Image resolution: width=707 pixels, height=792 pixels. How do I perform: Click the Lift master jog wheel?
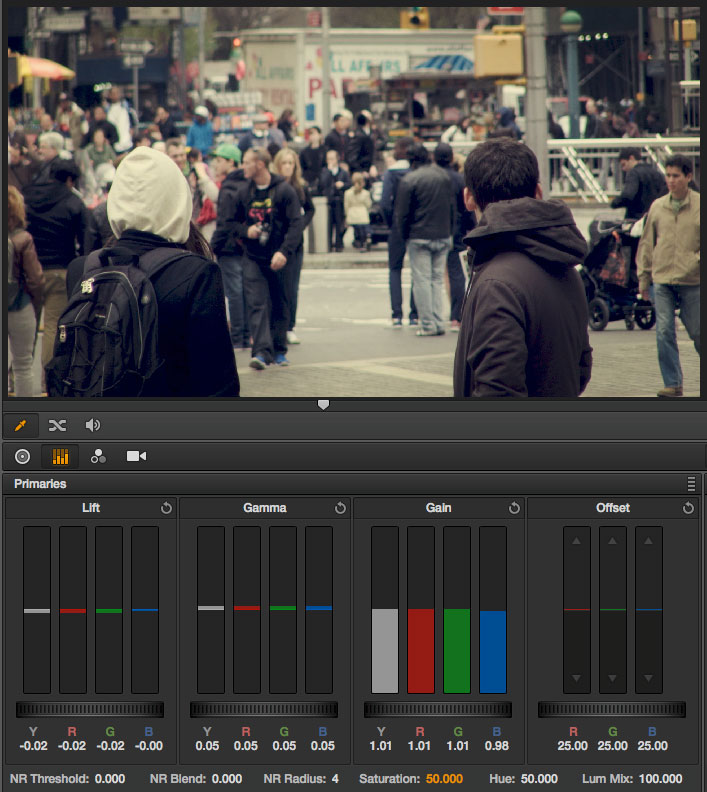[x=90, y=709]
